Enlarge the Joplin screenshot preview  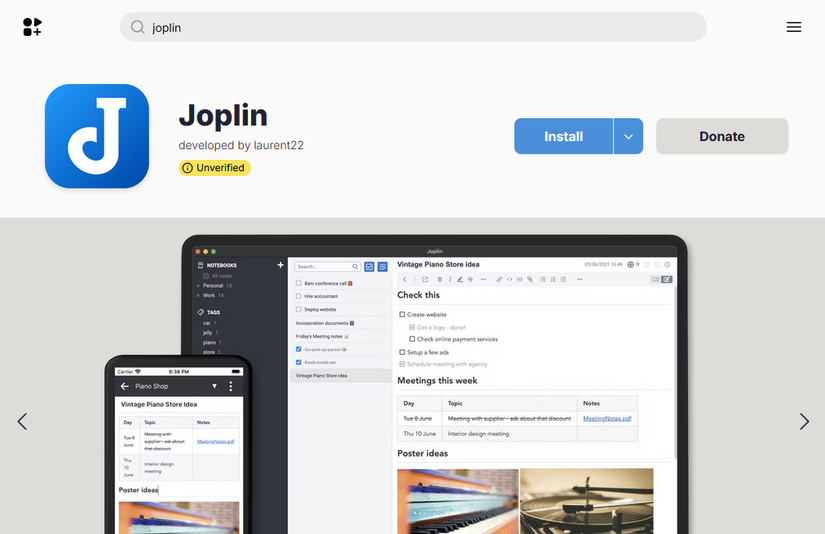(x=396, y=385)
